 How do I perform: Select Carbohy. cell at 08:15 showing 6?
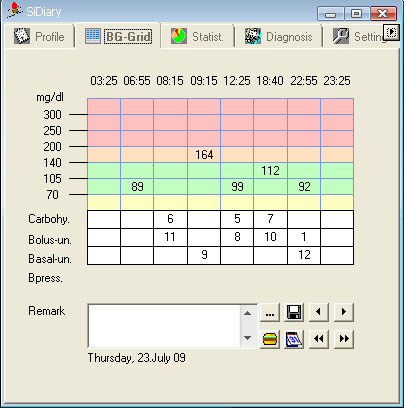click(x=170, y=219)
